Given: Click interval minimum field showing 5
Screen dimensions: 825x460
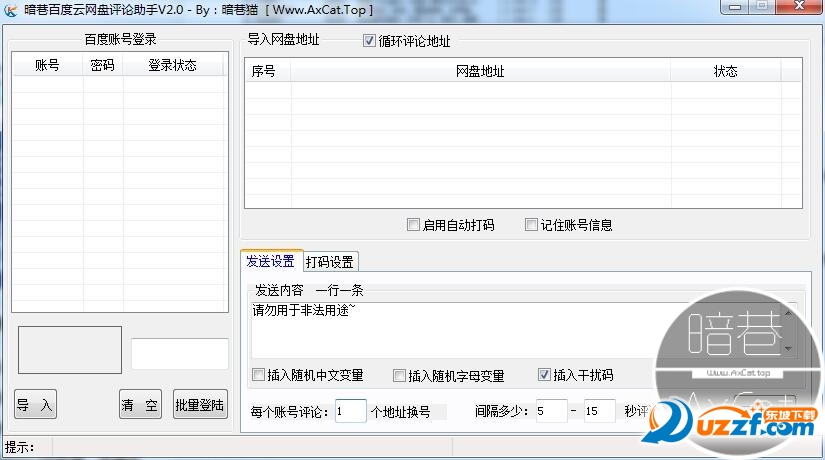Looking at the screenshot, I should [x=551, y=411].
